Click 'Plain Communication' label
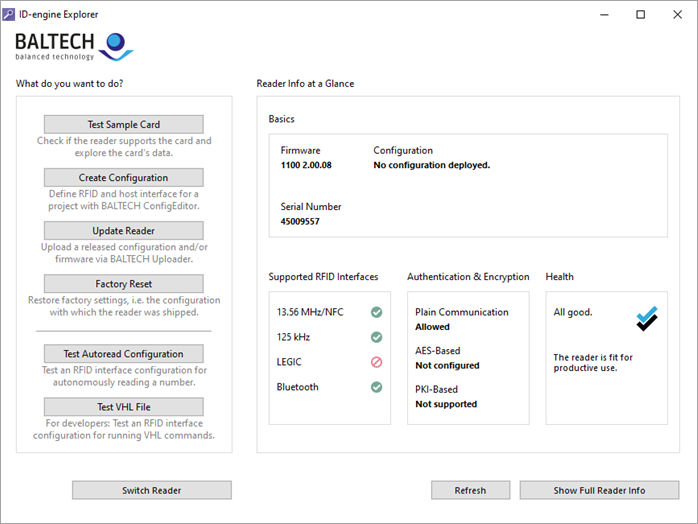 coord(462,312)
